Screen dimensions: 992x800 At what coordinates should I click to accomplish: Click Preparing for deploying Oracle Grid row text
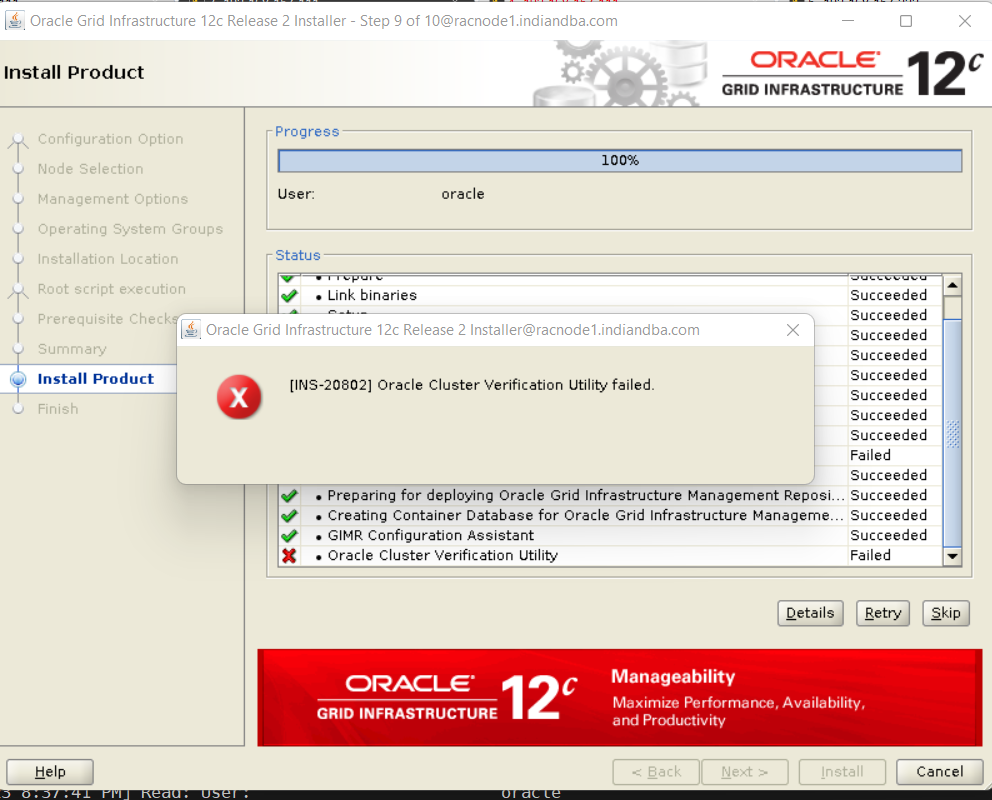tap(585, 495)
